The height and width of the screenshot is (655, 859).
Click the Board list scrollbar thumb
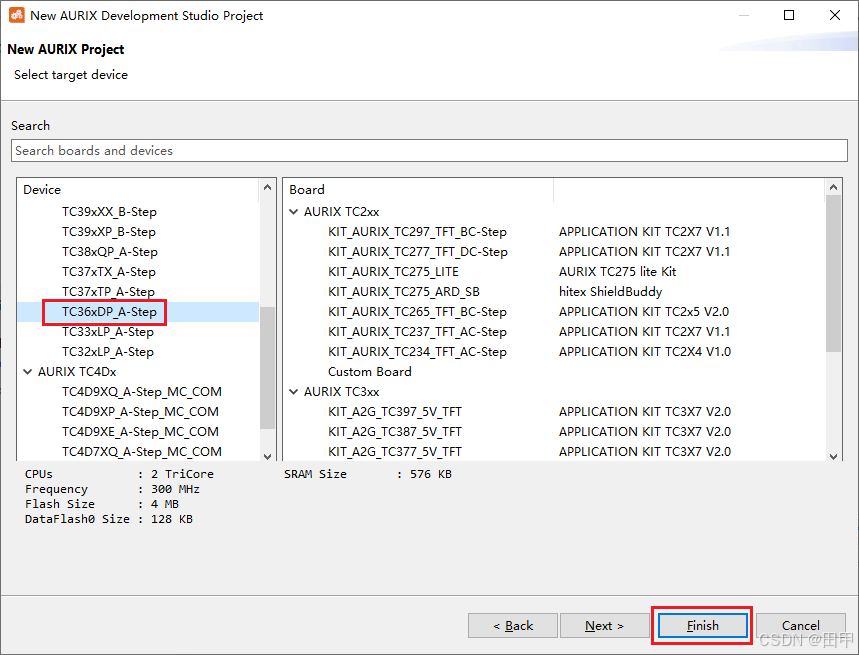pos(833,274)
